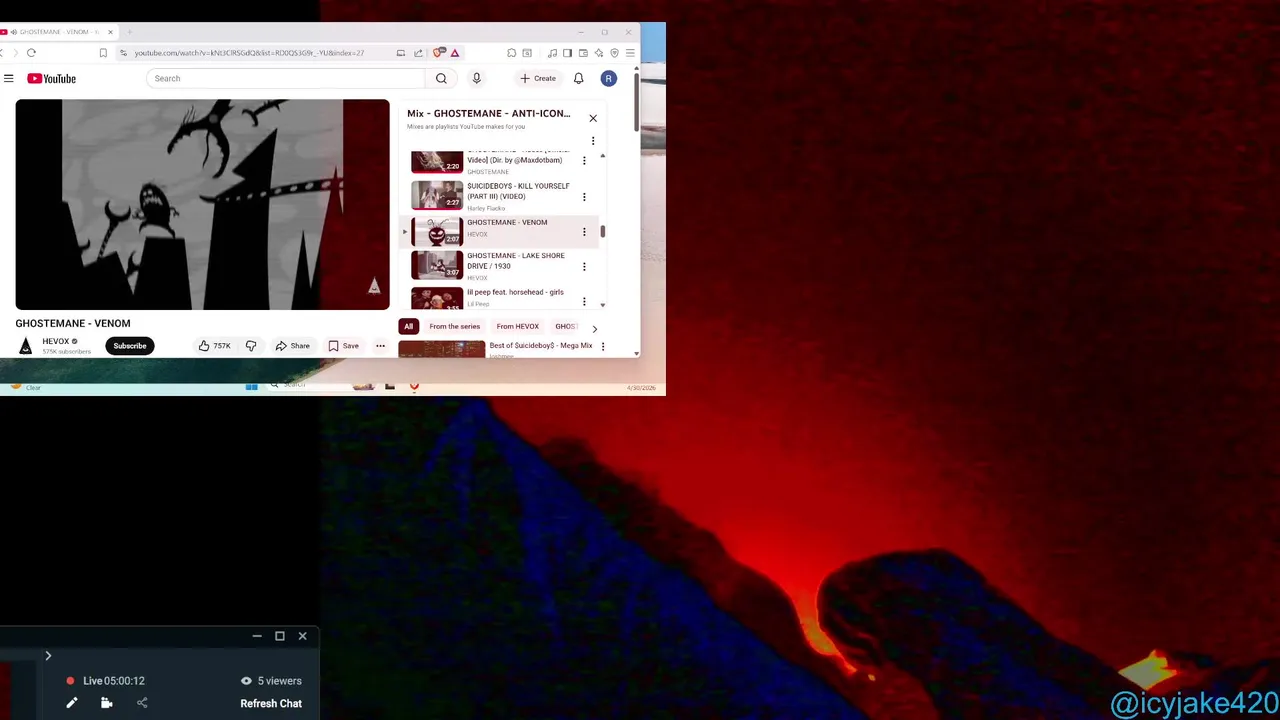
Task: Open options for LAKE SHORE DRIVE item
Action: point(584,267)
